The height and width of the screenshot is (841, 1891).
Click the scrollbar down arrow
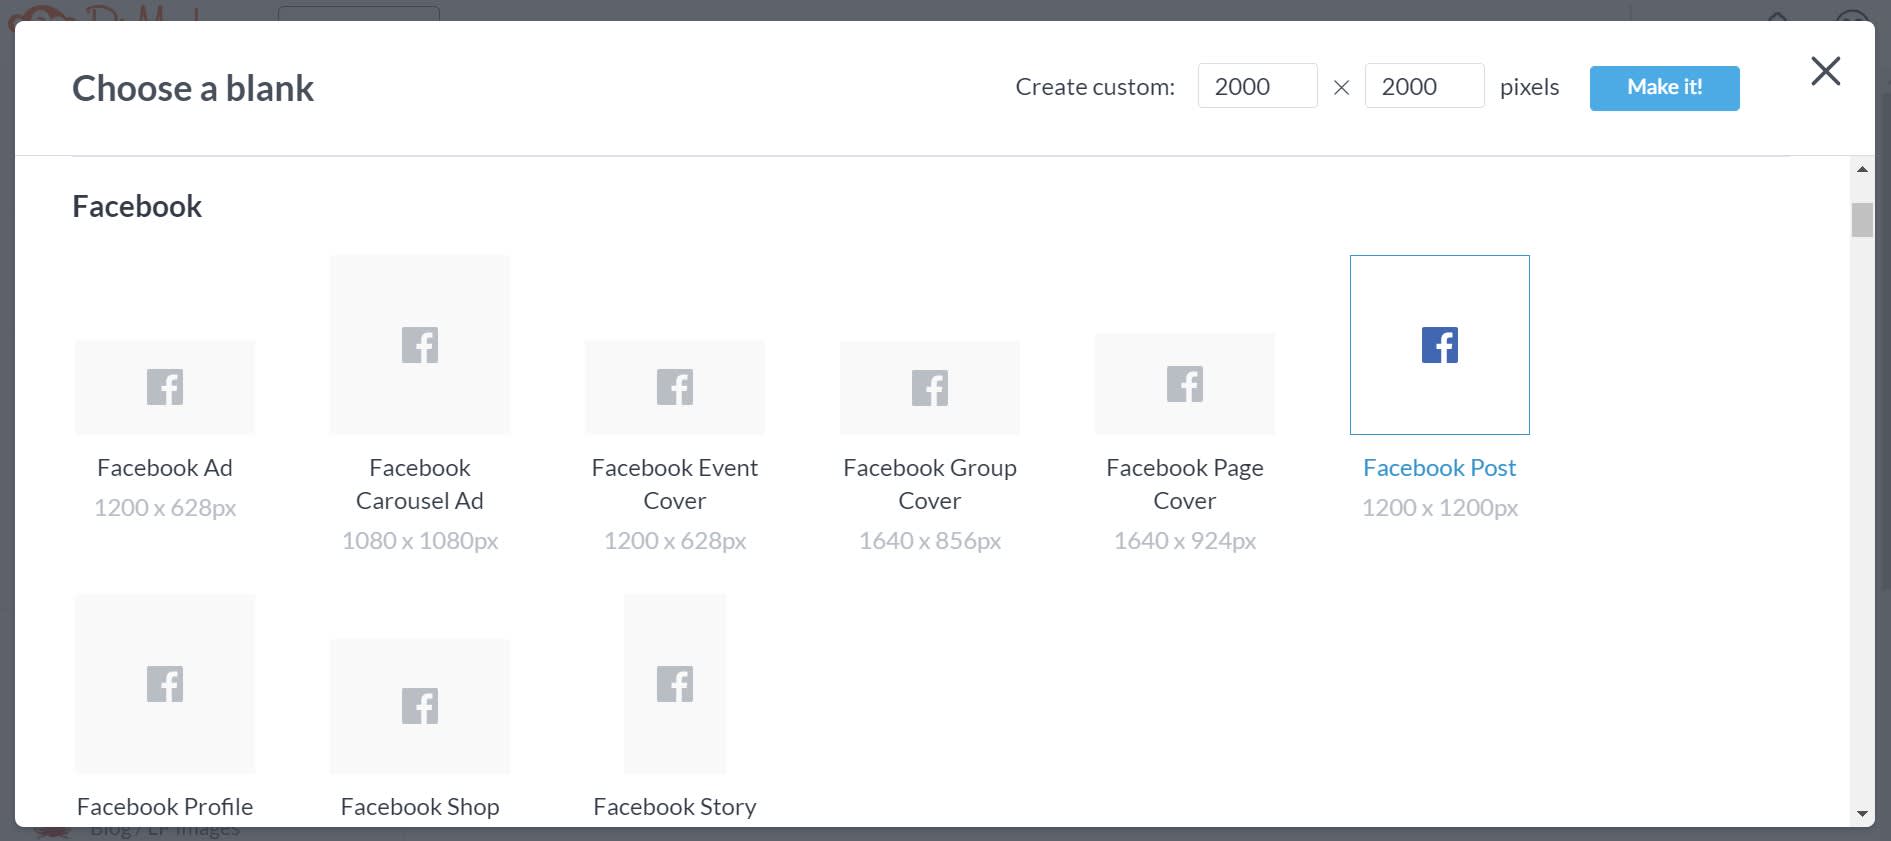click(x=1862, y=814)
